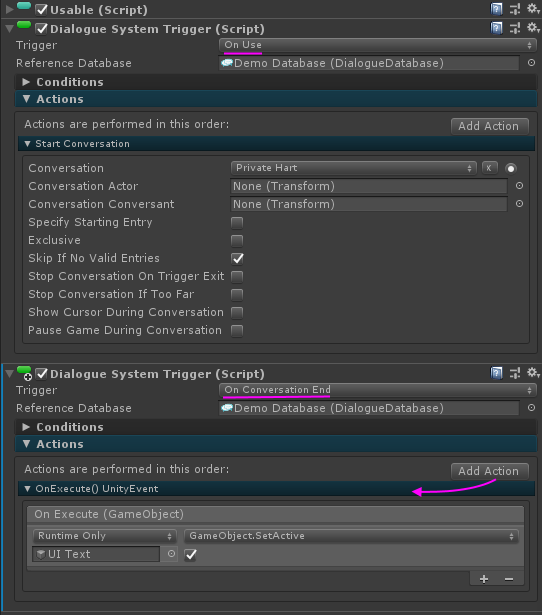Screen dimensions: 542x615
Task: Open the GameObject.SetActive function dropdown
Action: click(x=351, y=536)
